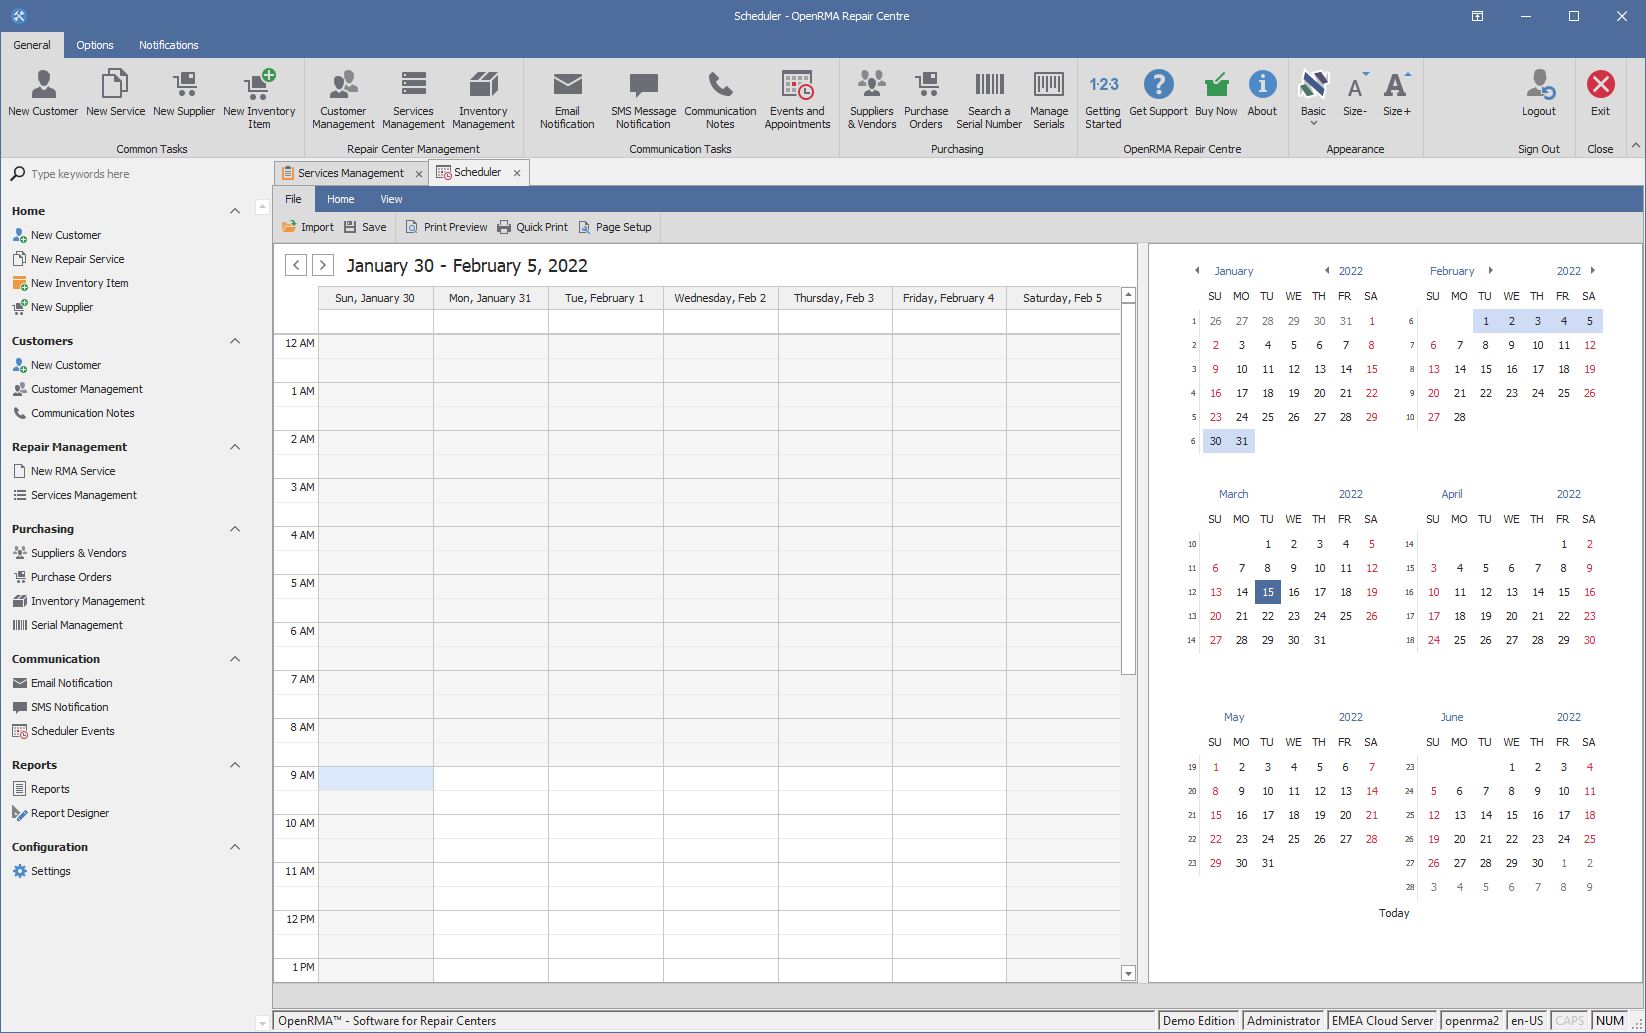Open Manage Serials ribbon icon
This screenshot has width=1646, height=1033.
pos(1049,99)
